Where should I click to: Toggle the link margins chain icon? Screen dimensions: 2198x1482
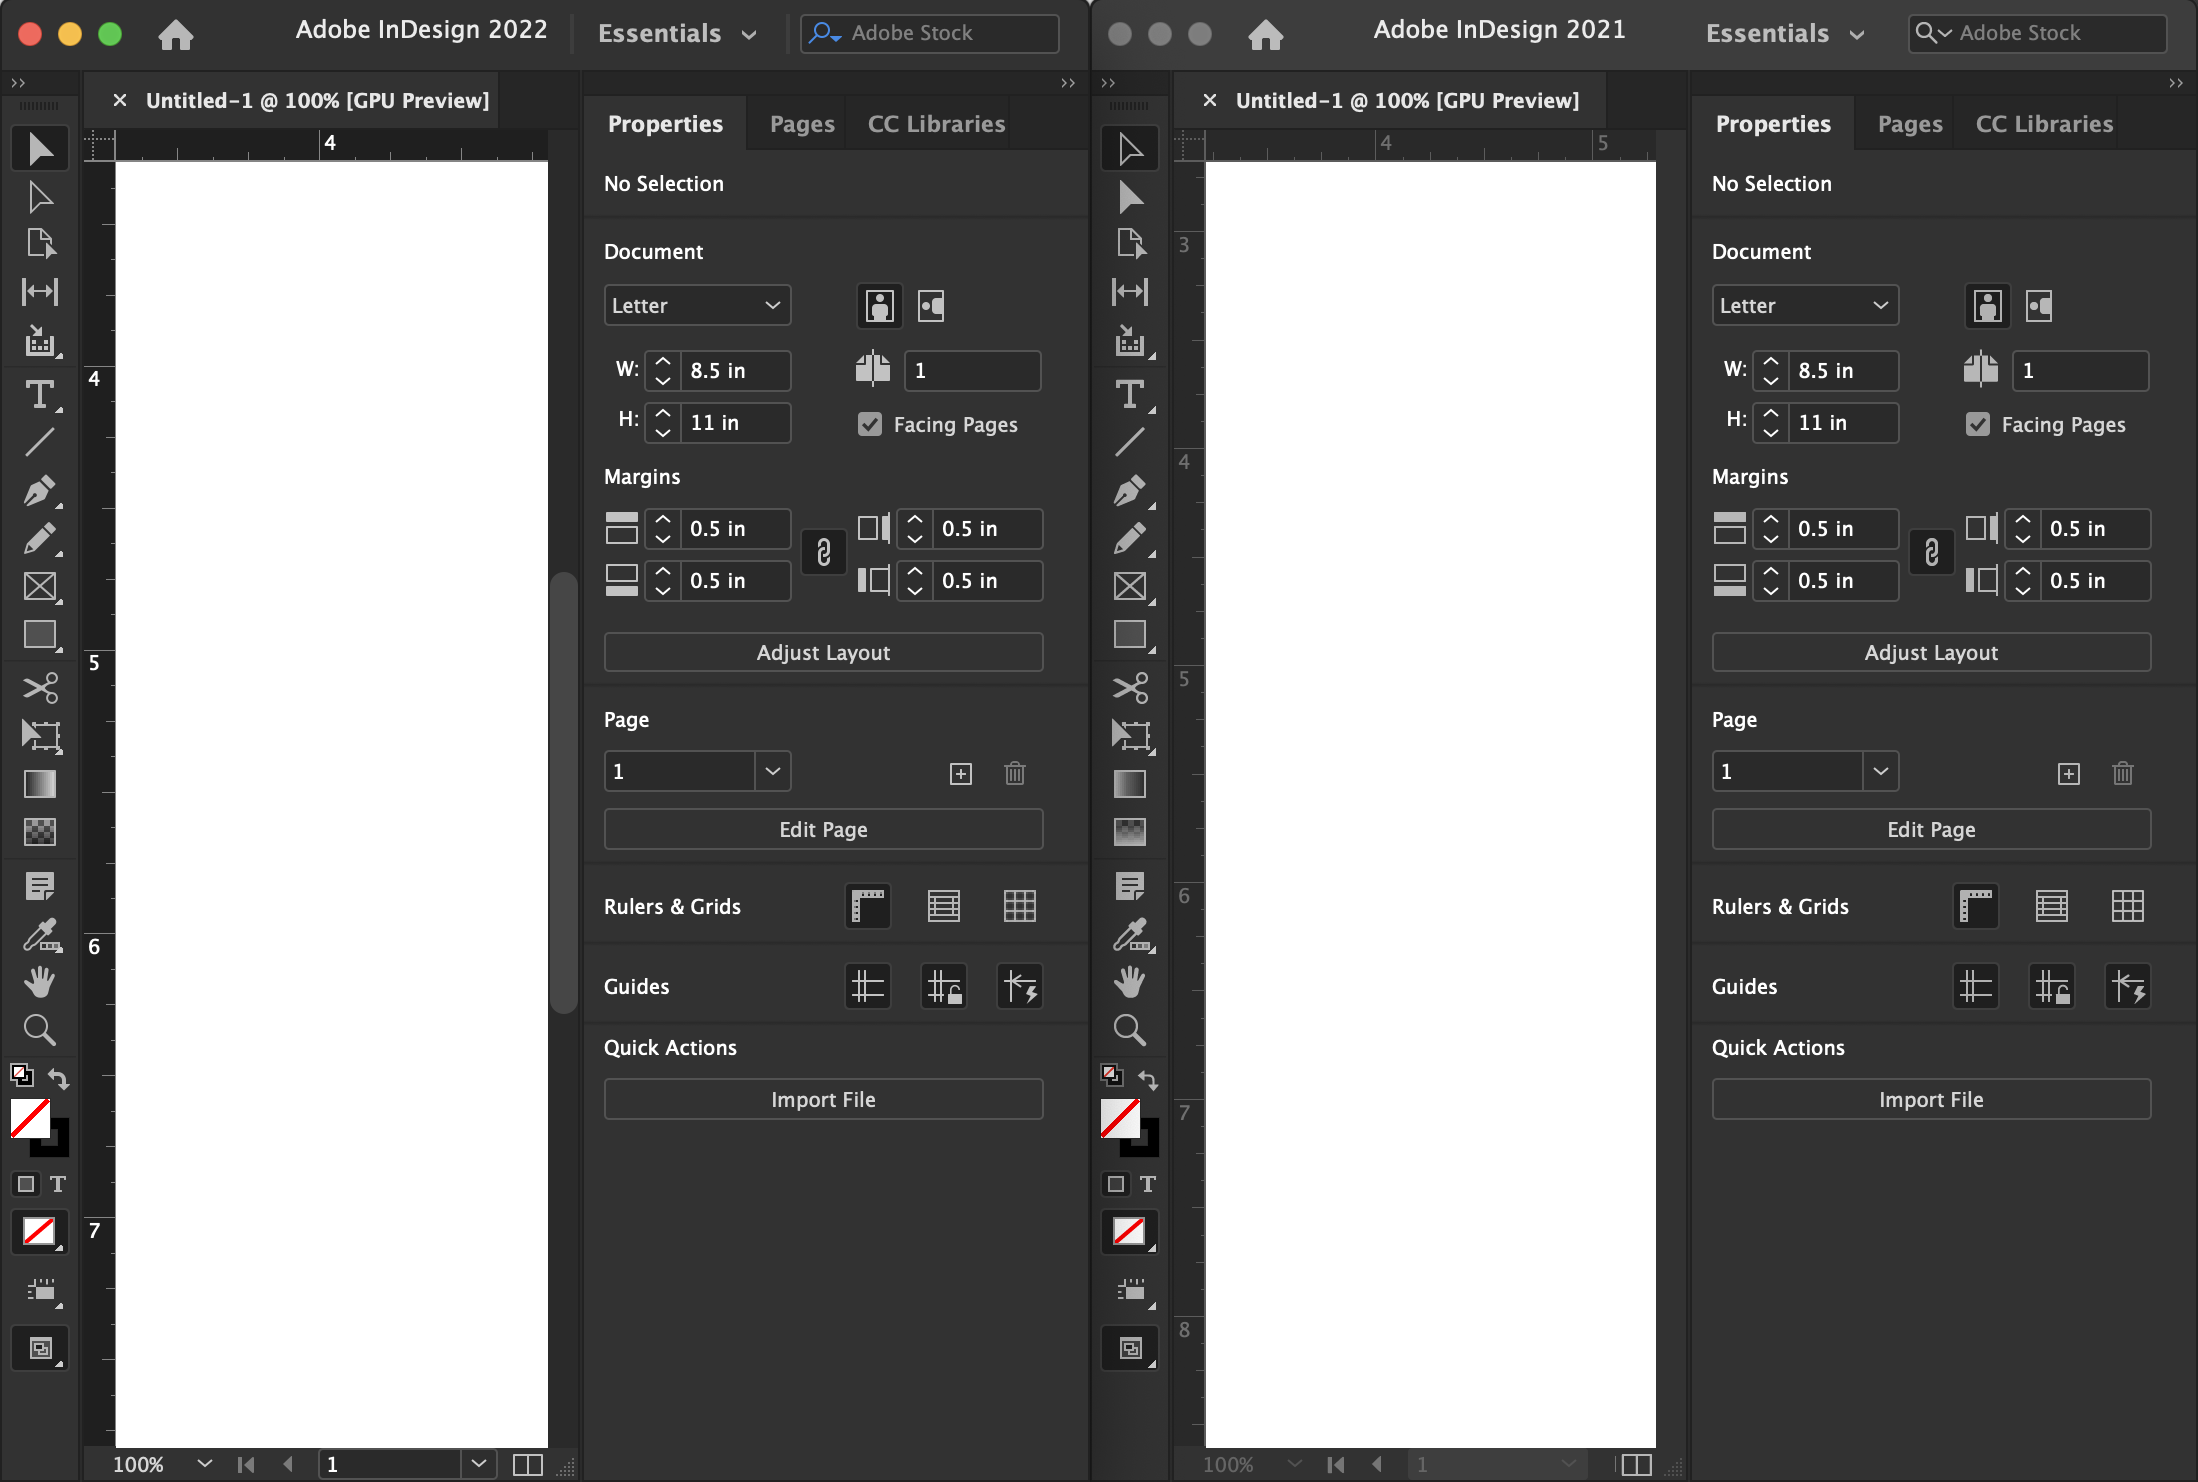coord(823,552)
